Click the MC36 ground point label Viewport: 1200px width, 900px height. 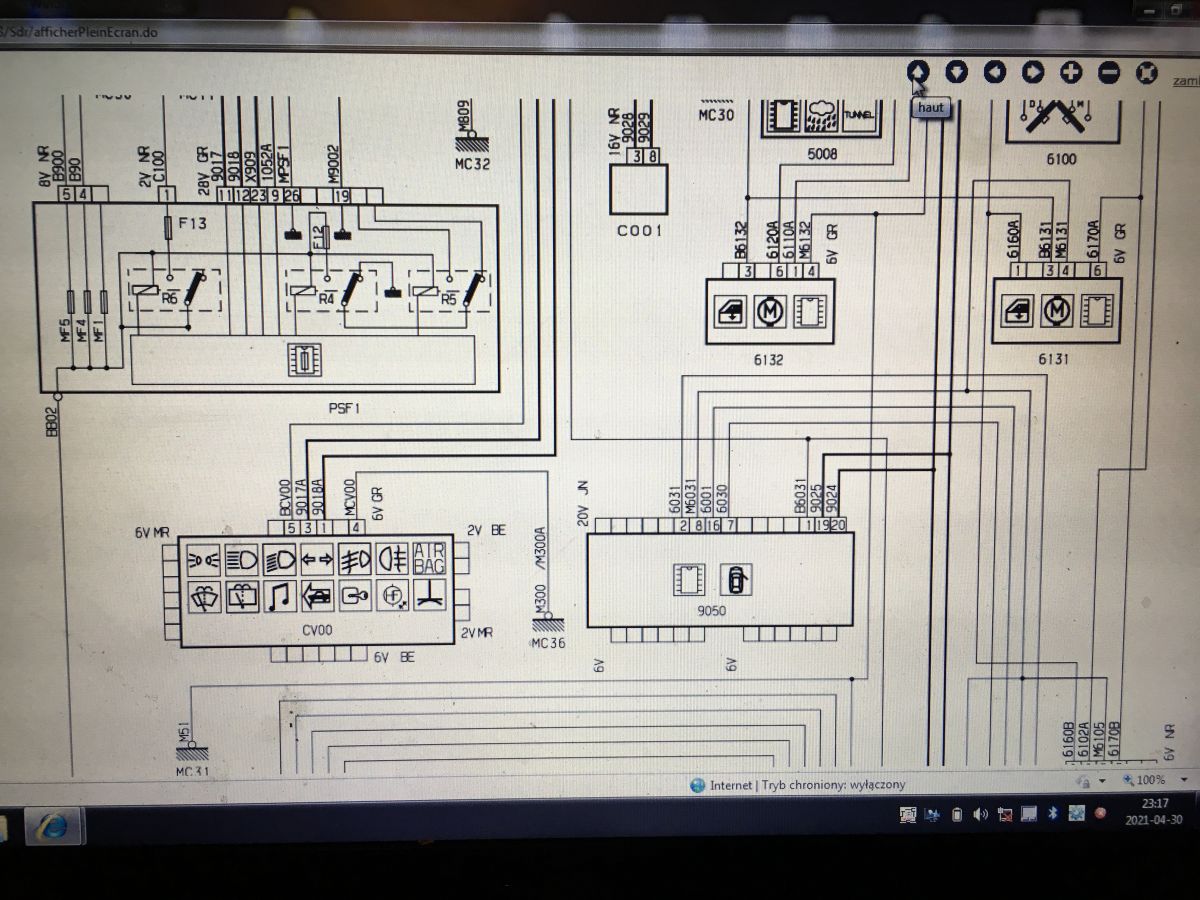pos(548,643)
